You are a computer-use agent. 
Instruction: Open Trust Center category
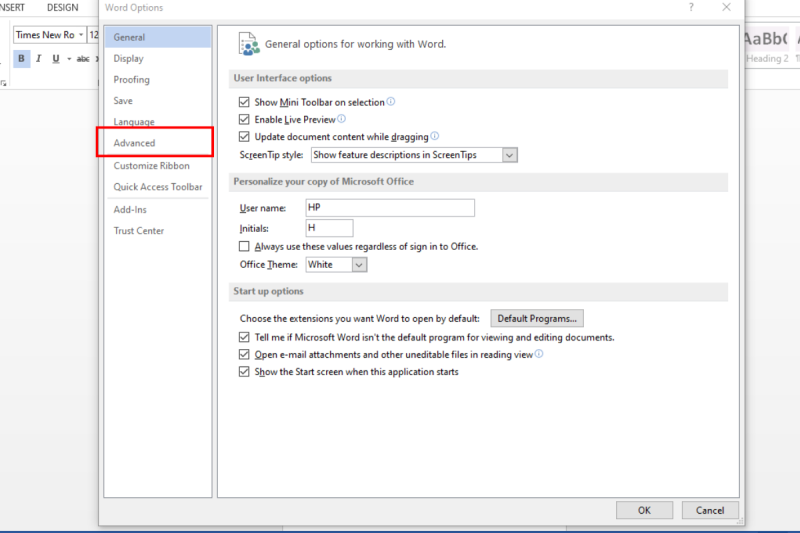pos(158,231)
